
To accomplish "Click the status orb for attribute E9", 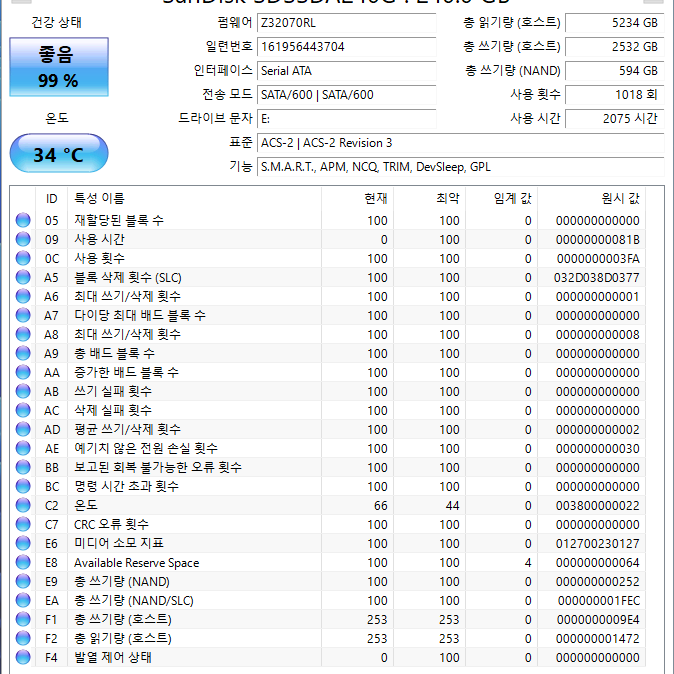I will coord(23,581).
